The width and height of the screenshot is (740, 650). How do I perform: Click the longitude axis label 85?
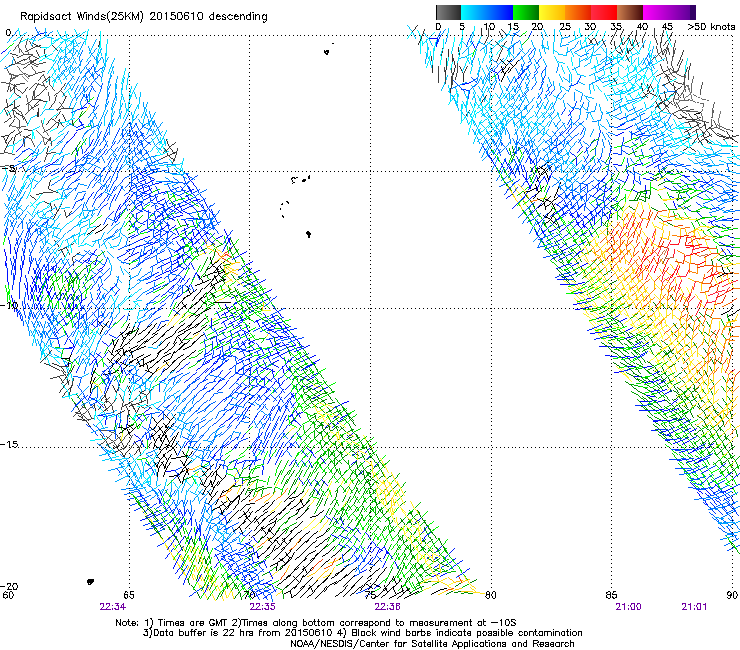[x=611, y=595]
